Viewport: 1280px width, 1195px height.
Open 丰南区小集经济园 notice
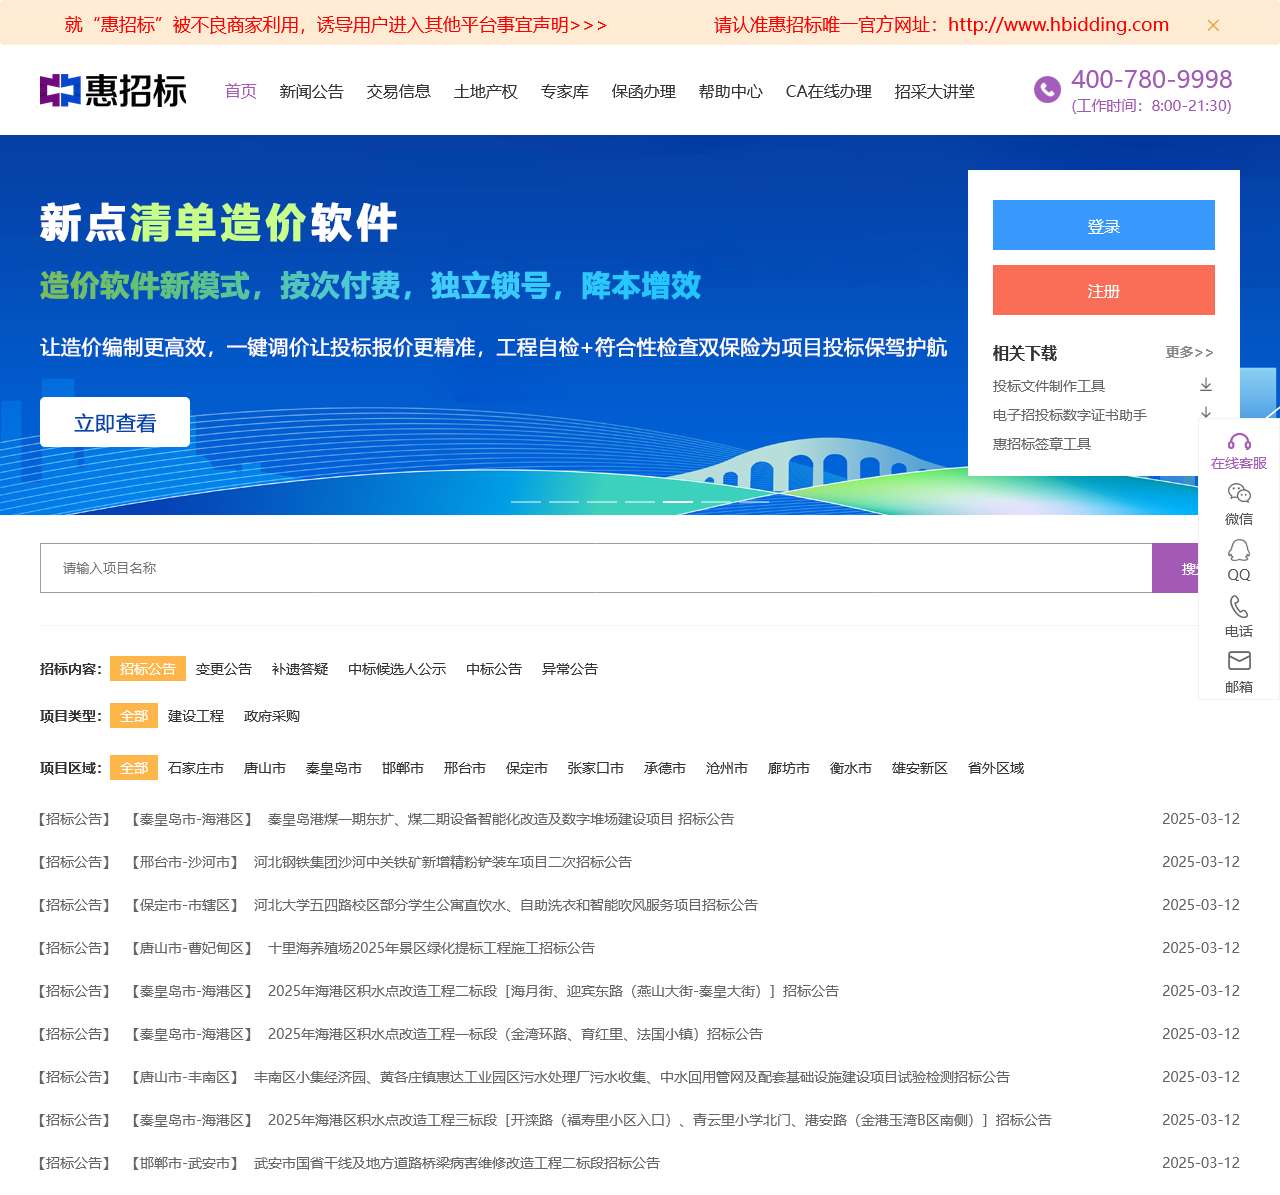tap(632, 1077)
